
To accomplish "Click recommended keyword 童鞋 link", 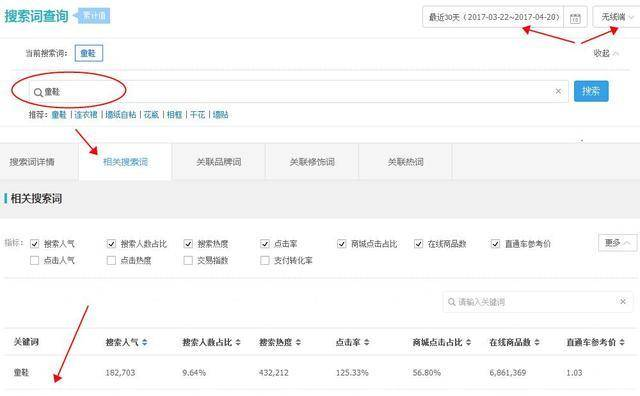I will 59,115.
